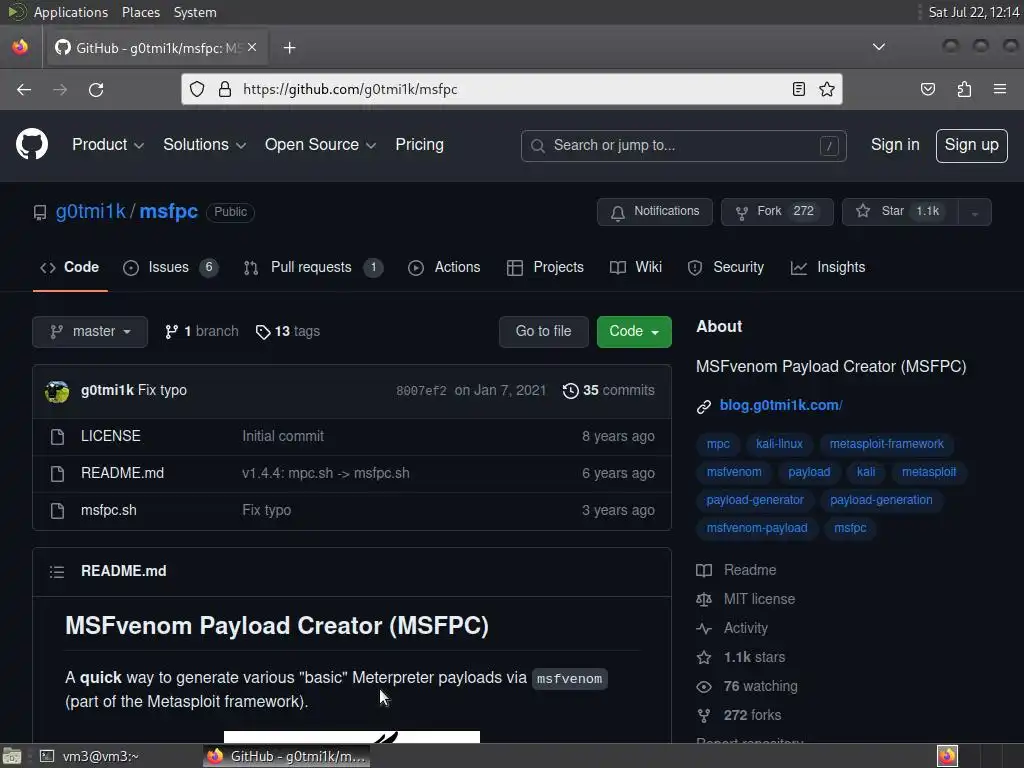Click the msfpc.sh file icon
1024x768 pixels.
[57, 511]
